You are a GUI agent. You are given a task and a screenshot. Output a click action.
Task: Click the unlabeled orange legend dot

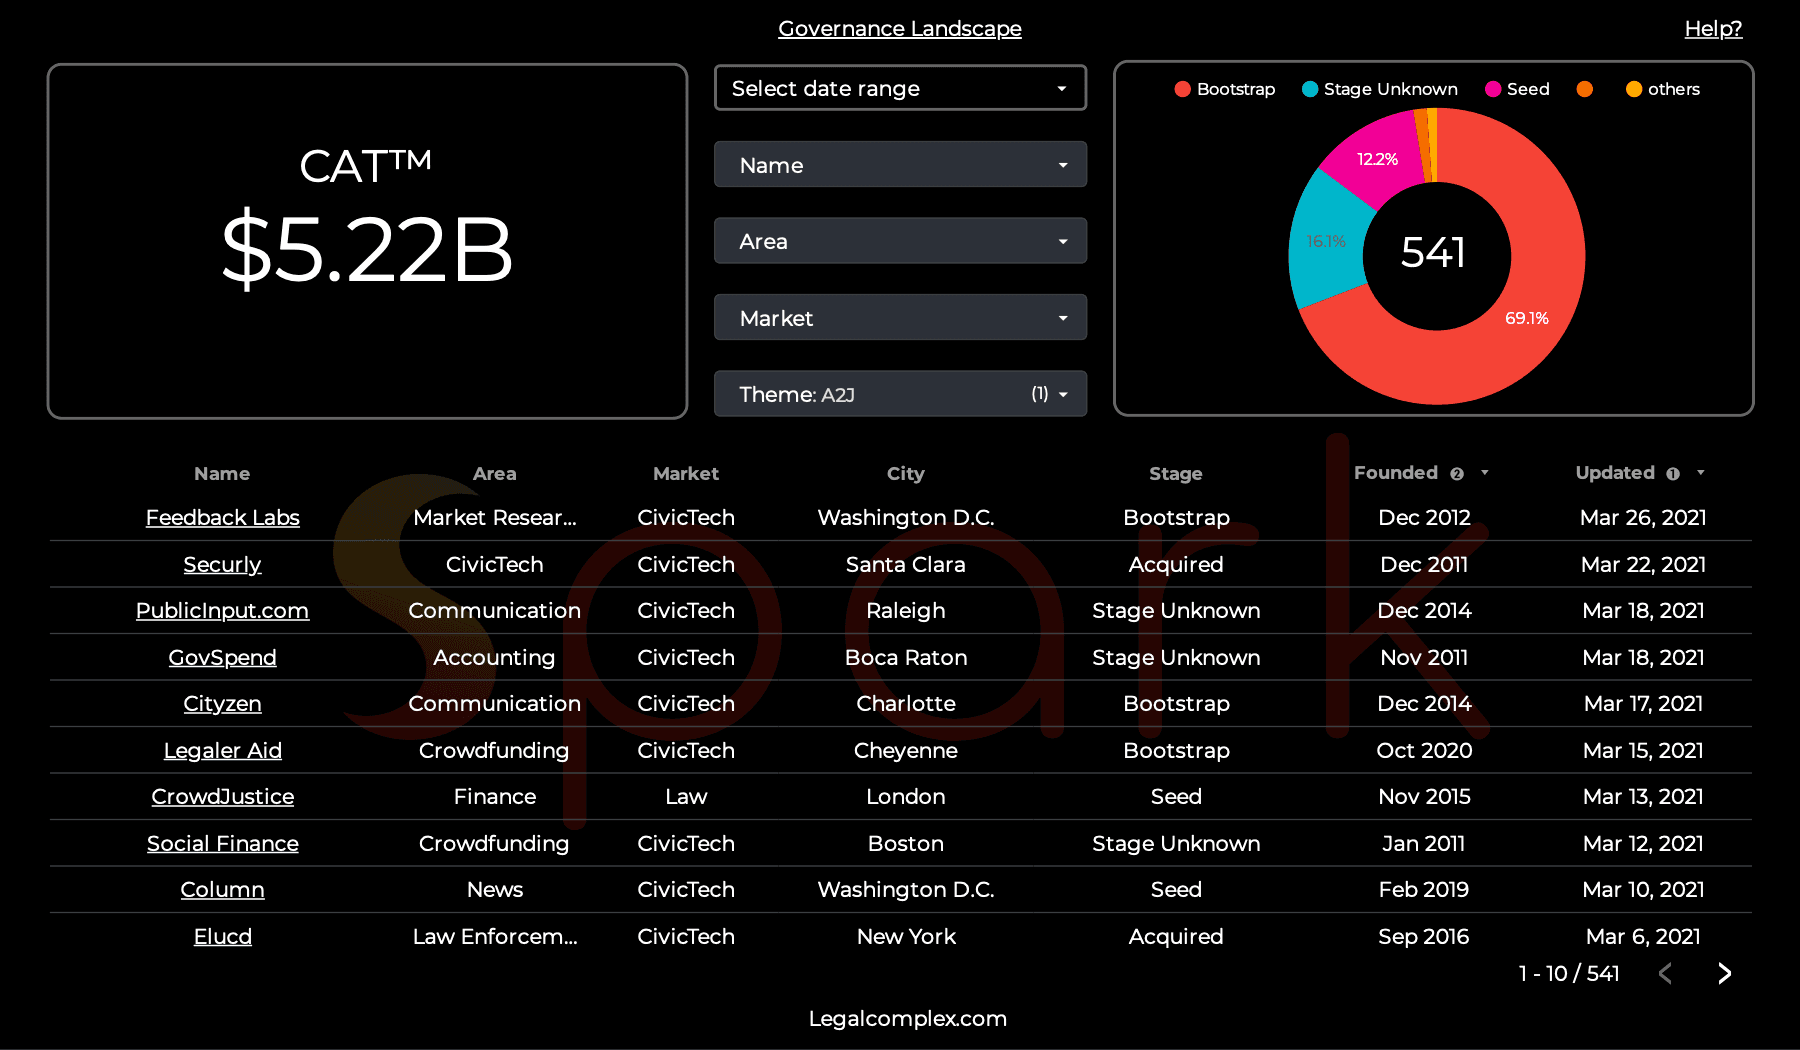point(1584,89)
